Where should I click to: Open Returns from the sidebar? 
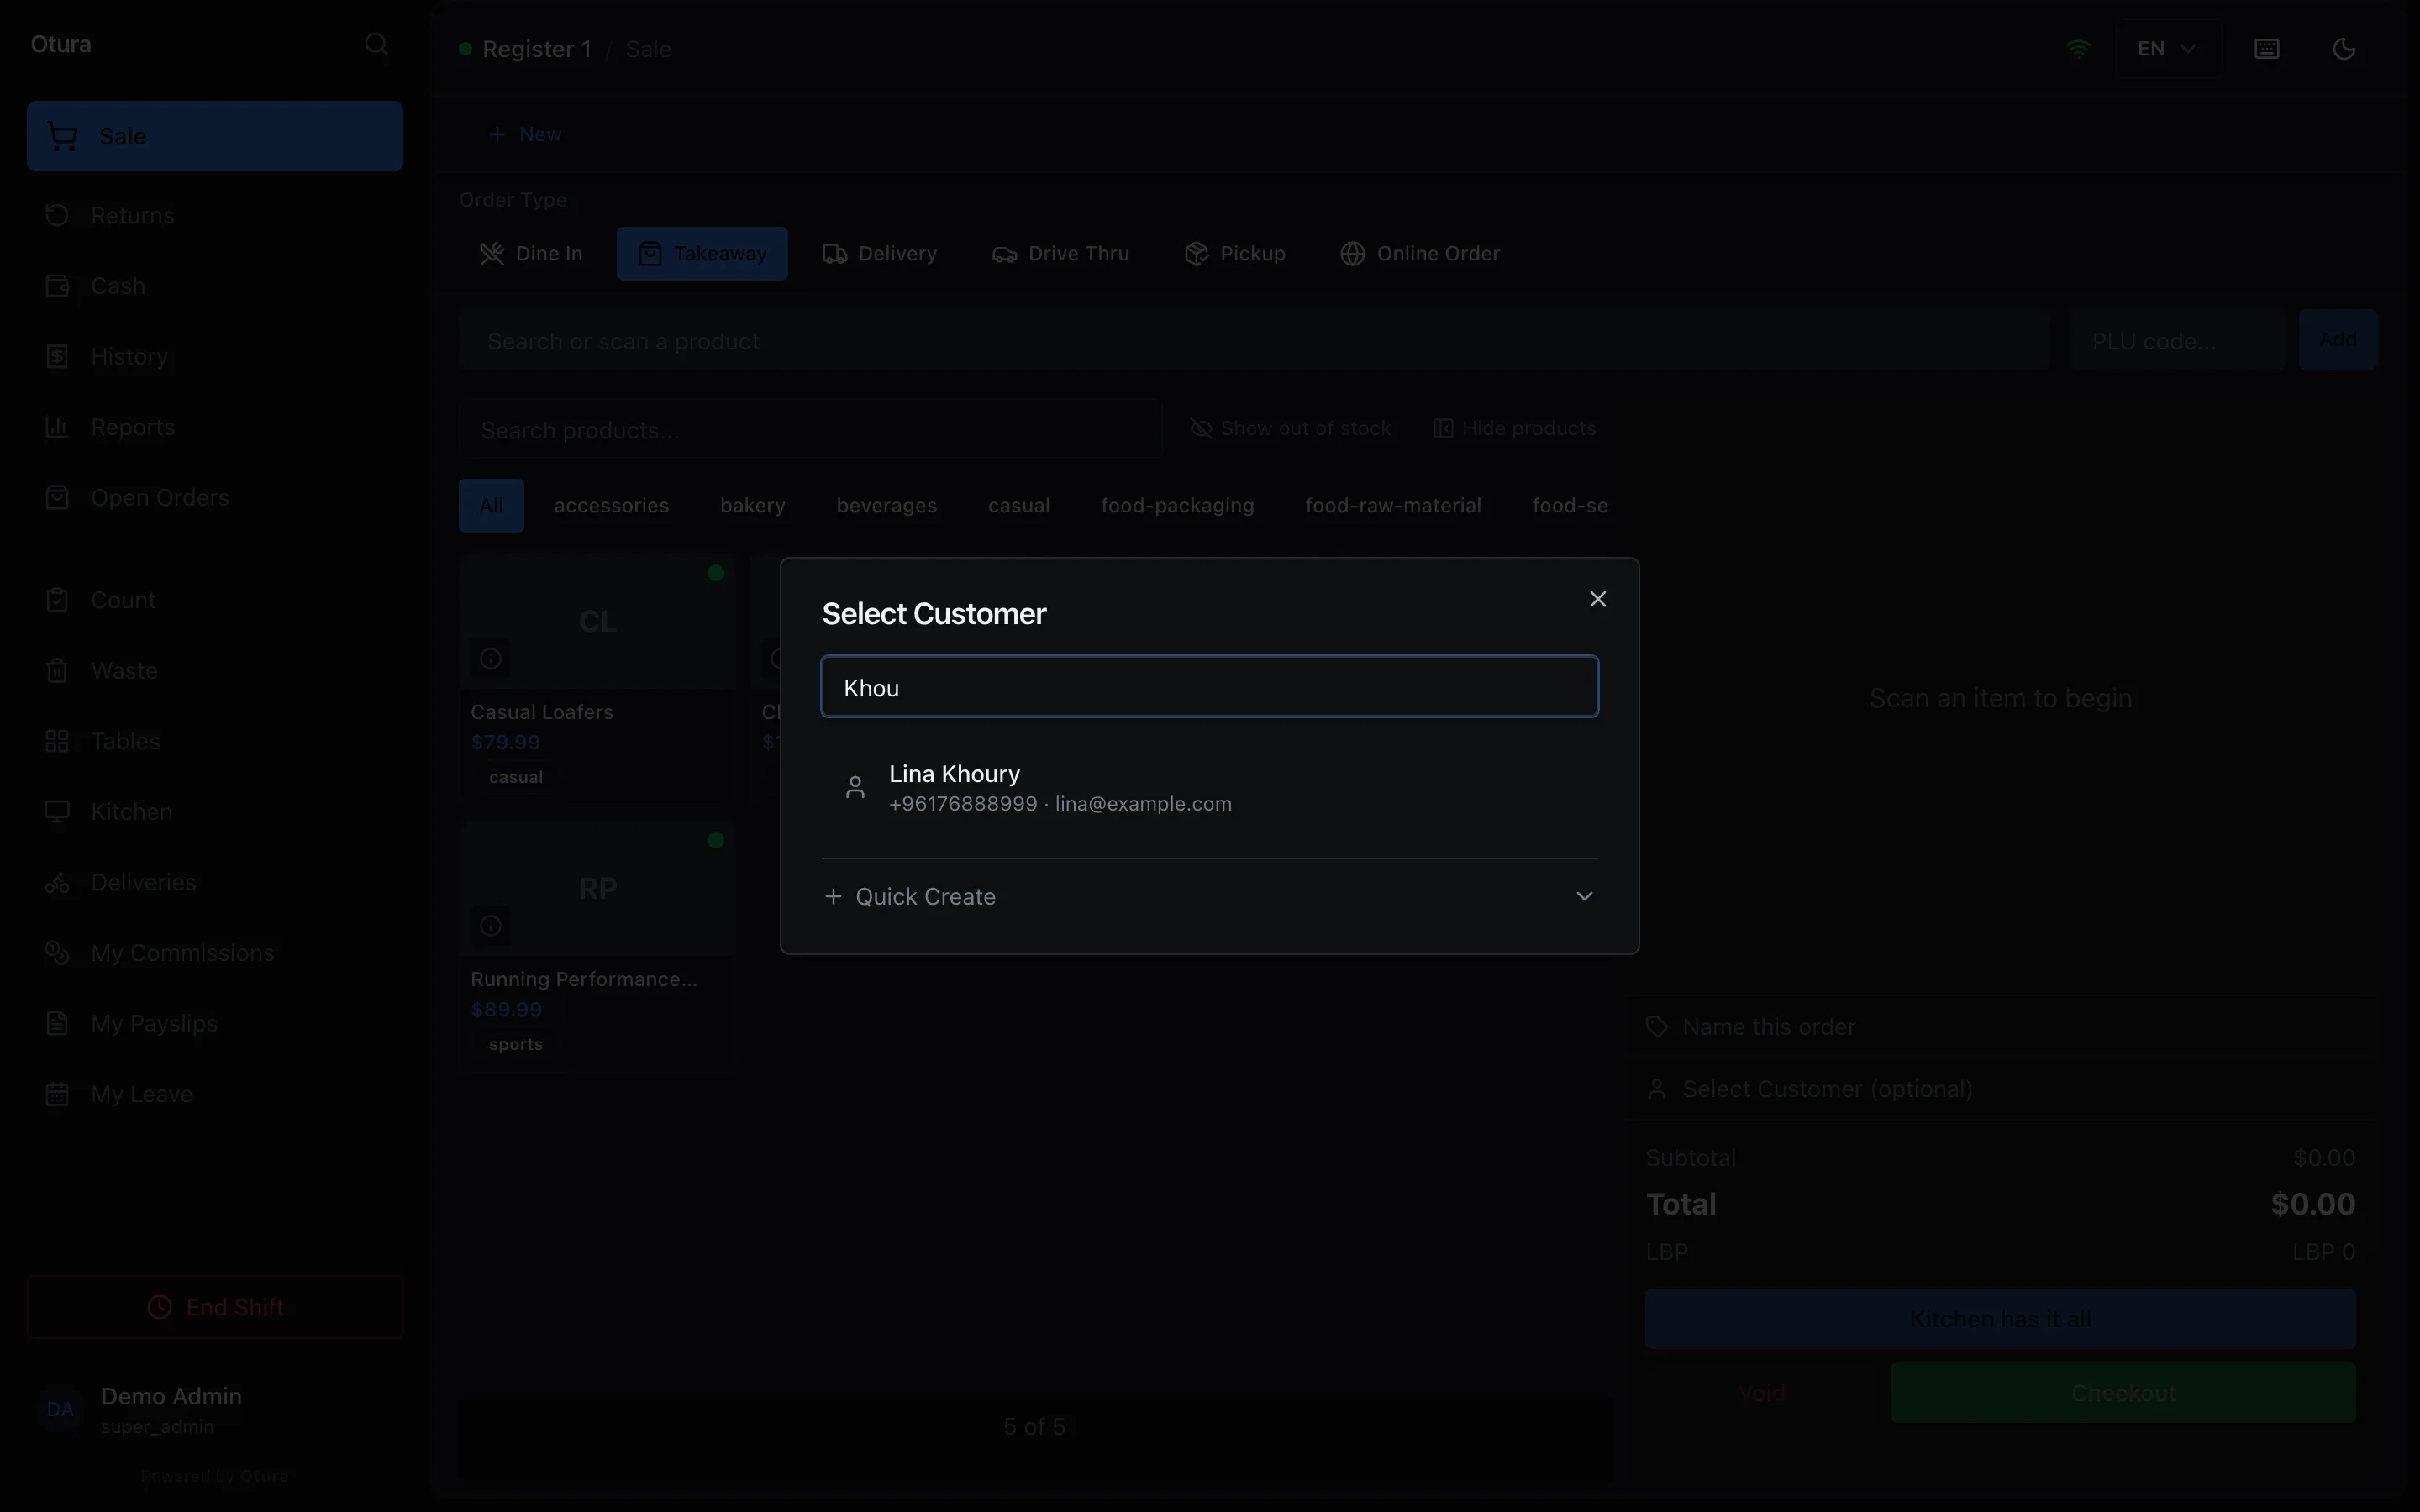(215, 215)
